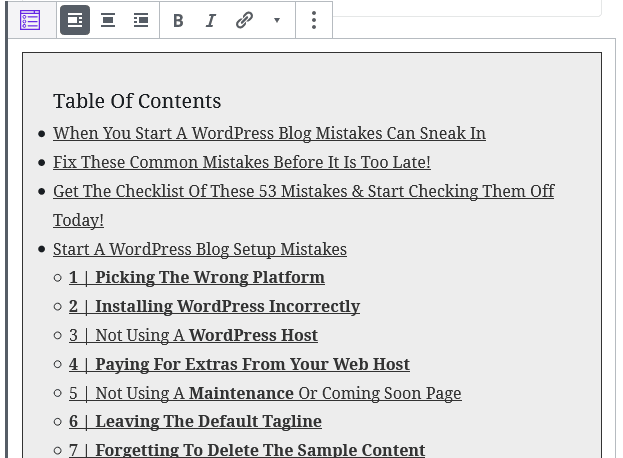Open 'Fix These Common Mistakes Before It Is Too Late!' link

(x=242, y=162)
